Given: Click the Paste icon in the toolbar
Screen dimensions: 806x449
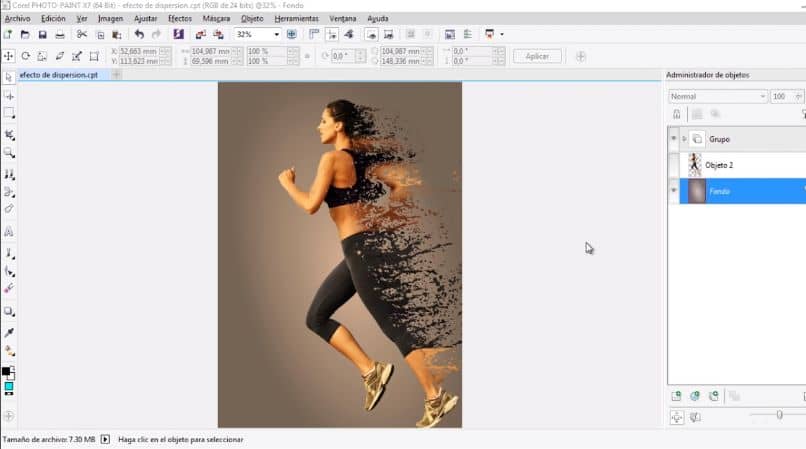Looking at the screenshot, I should tap(117, 34).
